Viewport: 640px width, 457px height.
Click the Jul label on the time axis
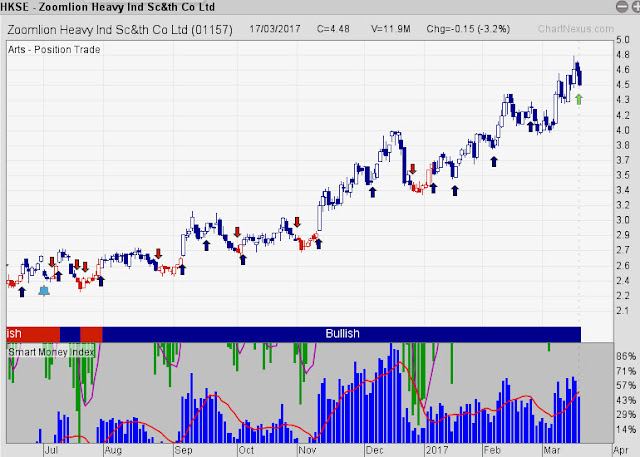point(51,450)
